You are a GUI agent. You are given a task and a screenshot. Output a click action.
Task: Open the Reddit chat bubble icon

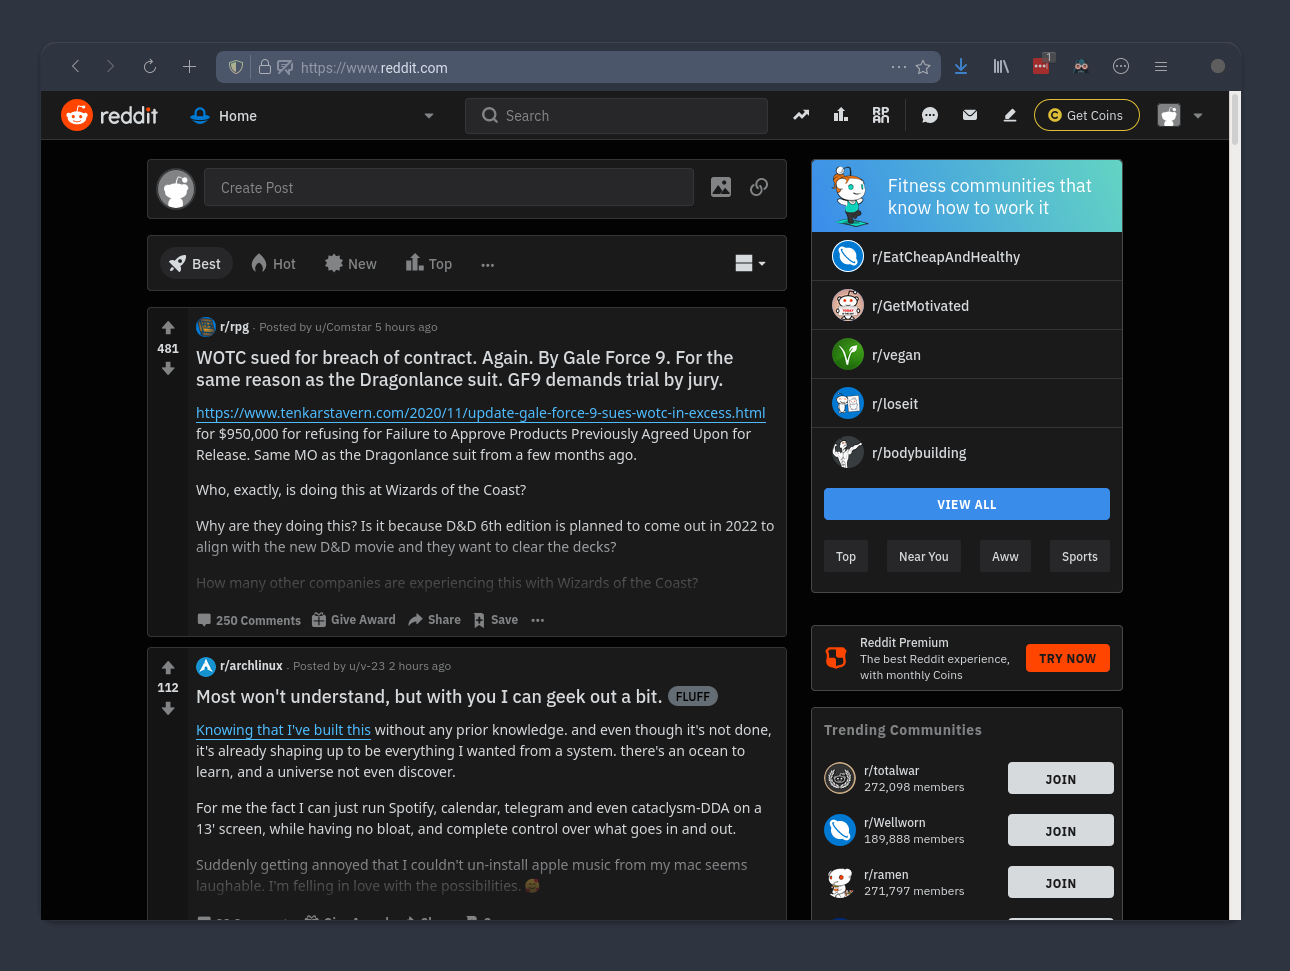[930, 115]
